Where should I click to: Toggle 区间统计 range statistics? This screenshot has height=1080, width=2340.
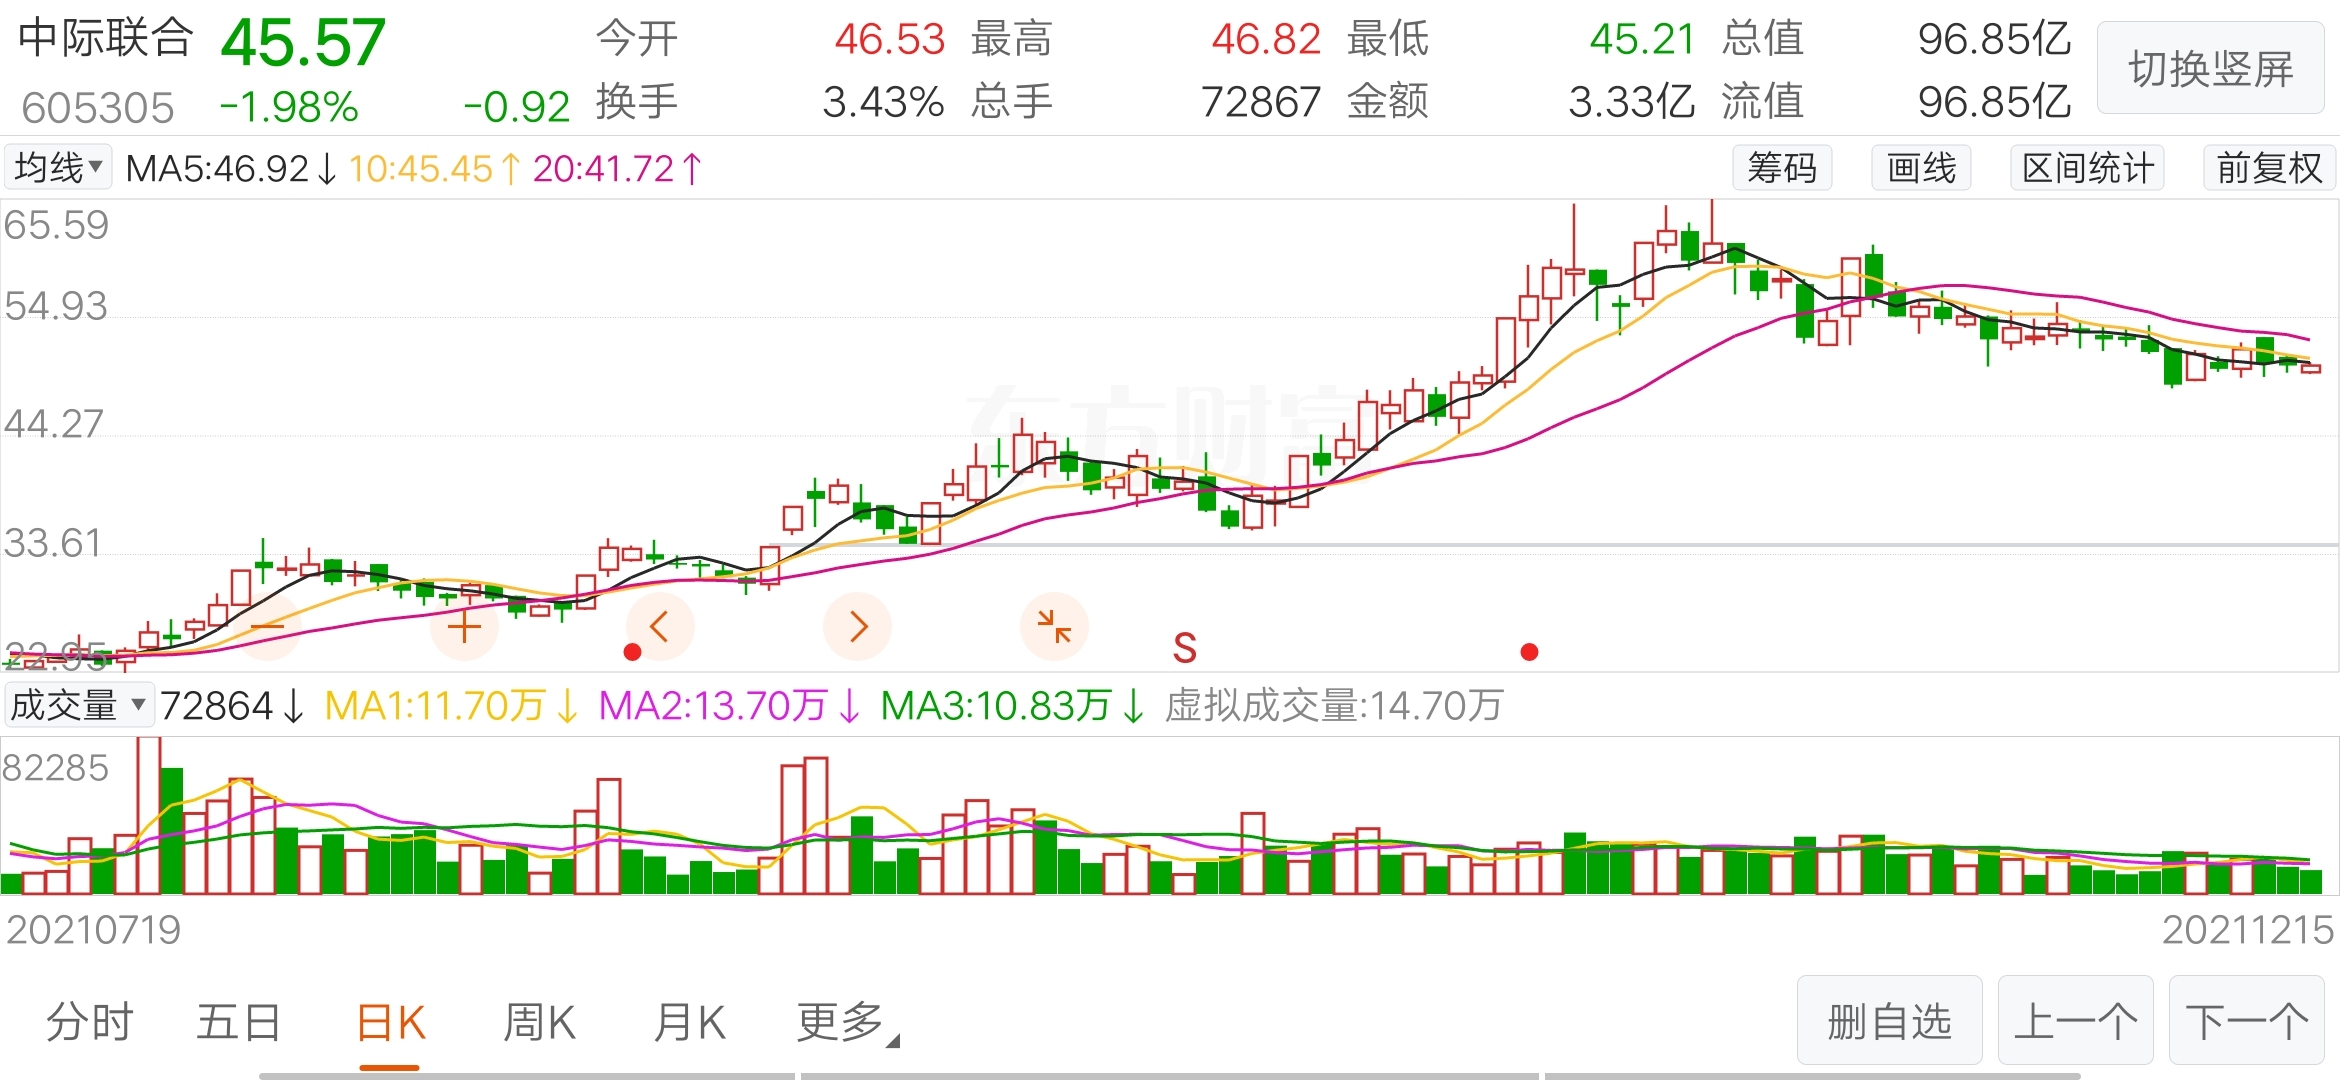pyautogui.click(x=2087, y=168)
